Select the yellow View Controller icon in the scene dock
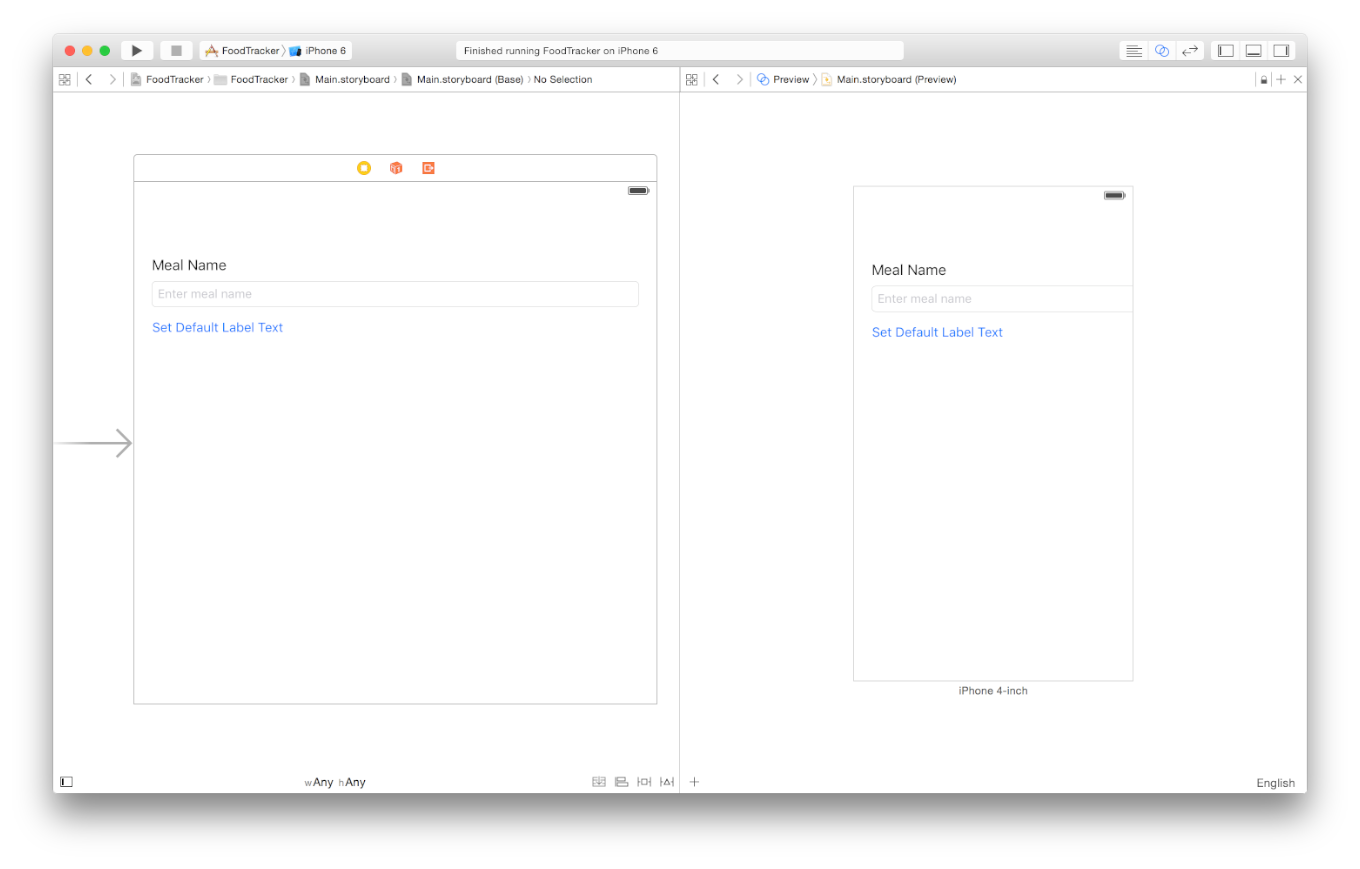The width and height of the screenshot is (1360, 869). click(x=364, y=168)
